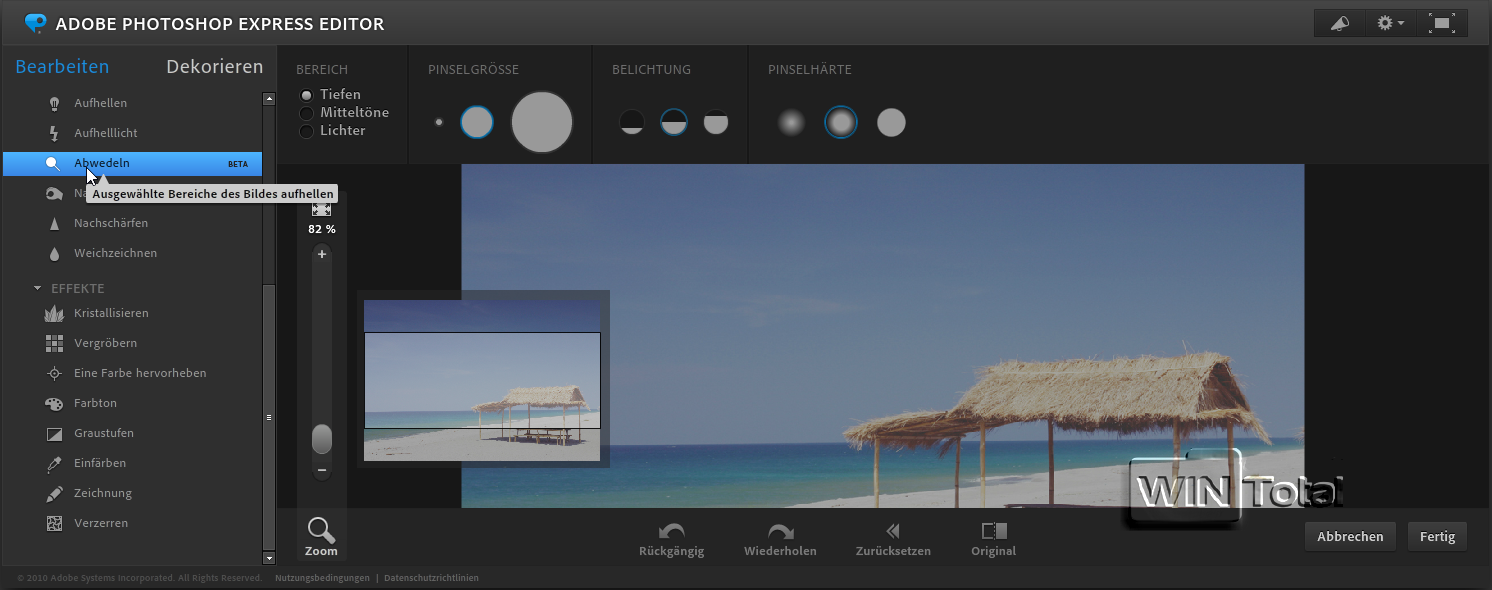This screenshot has width=1492, height=590.
Task: Open the Bearbeiten tab
Action: click(x=62, y=67)
